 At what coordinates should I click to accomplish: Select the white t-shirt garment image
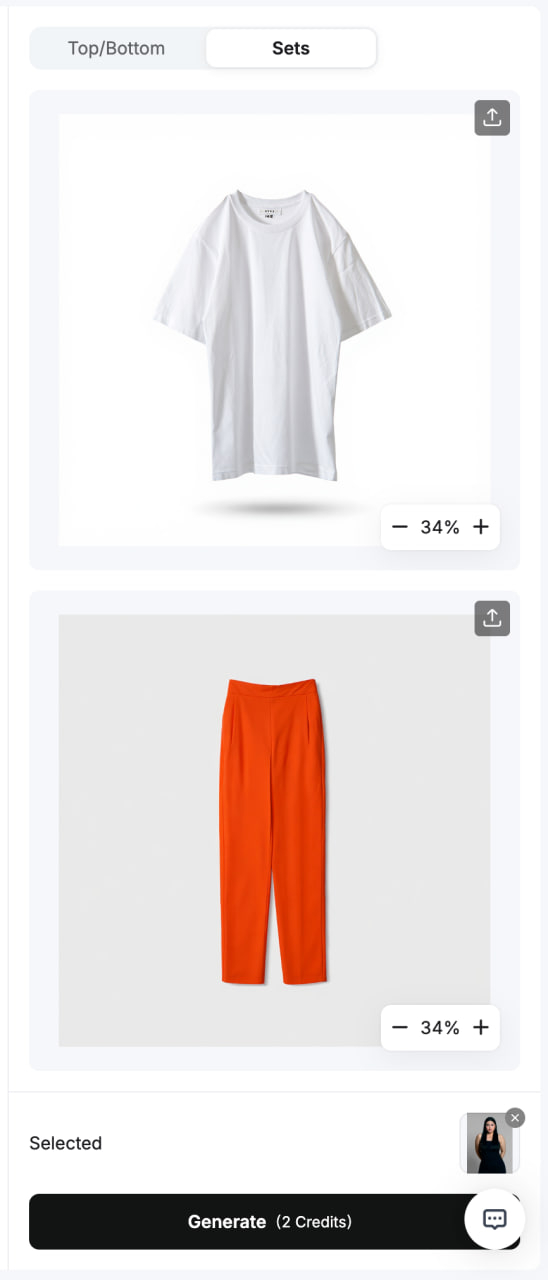coord(272,336)
